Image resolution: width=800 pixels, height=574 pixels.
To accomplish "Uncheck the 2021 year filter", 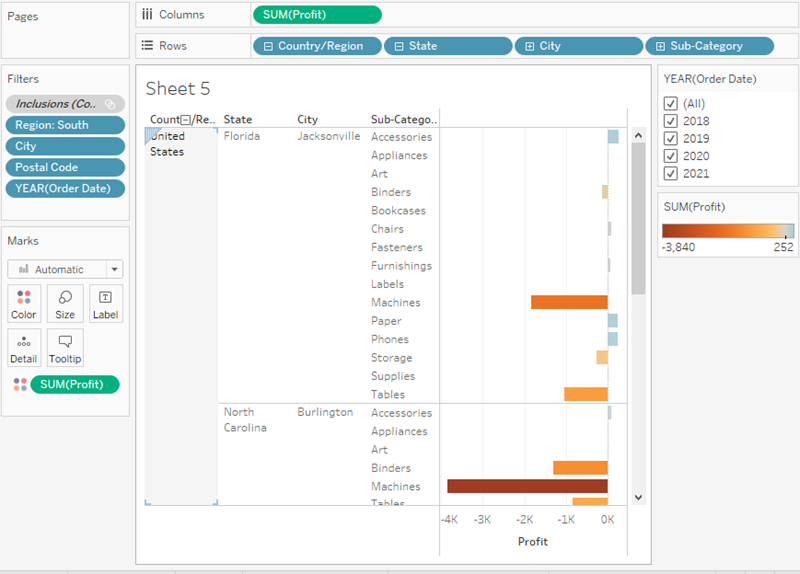I will pos(671,173).
